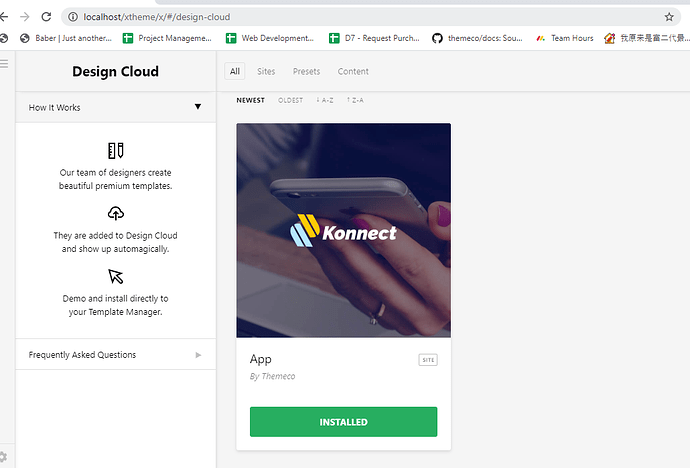Go back using the browser back arrow
Viewport: 690px width, 468px height.
tap(4, 17)
